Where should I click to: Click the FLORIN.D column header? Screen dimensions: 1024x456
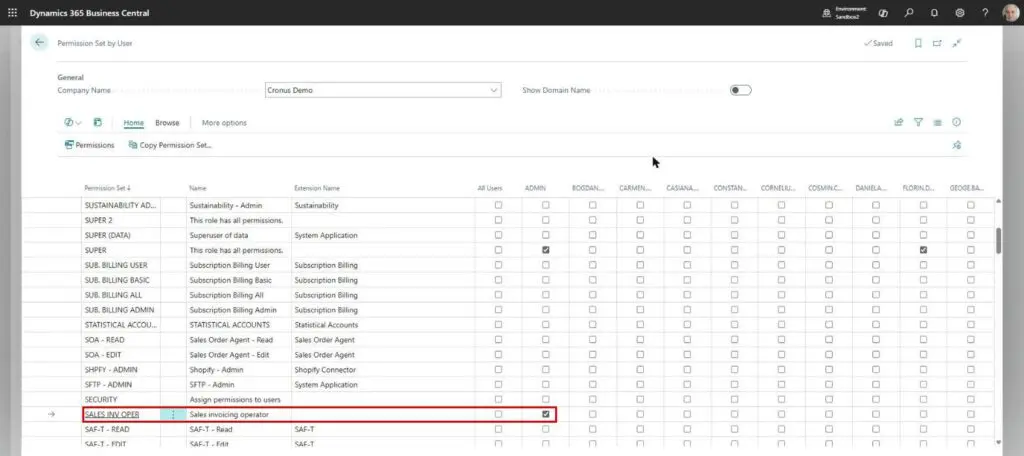(x=918, y=188)
